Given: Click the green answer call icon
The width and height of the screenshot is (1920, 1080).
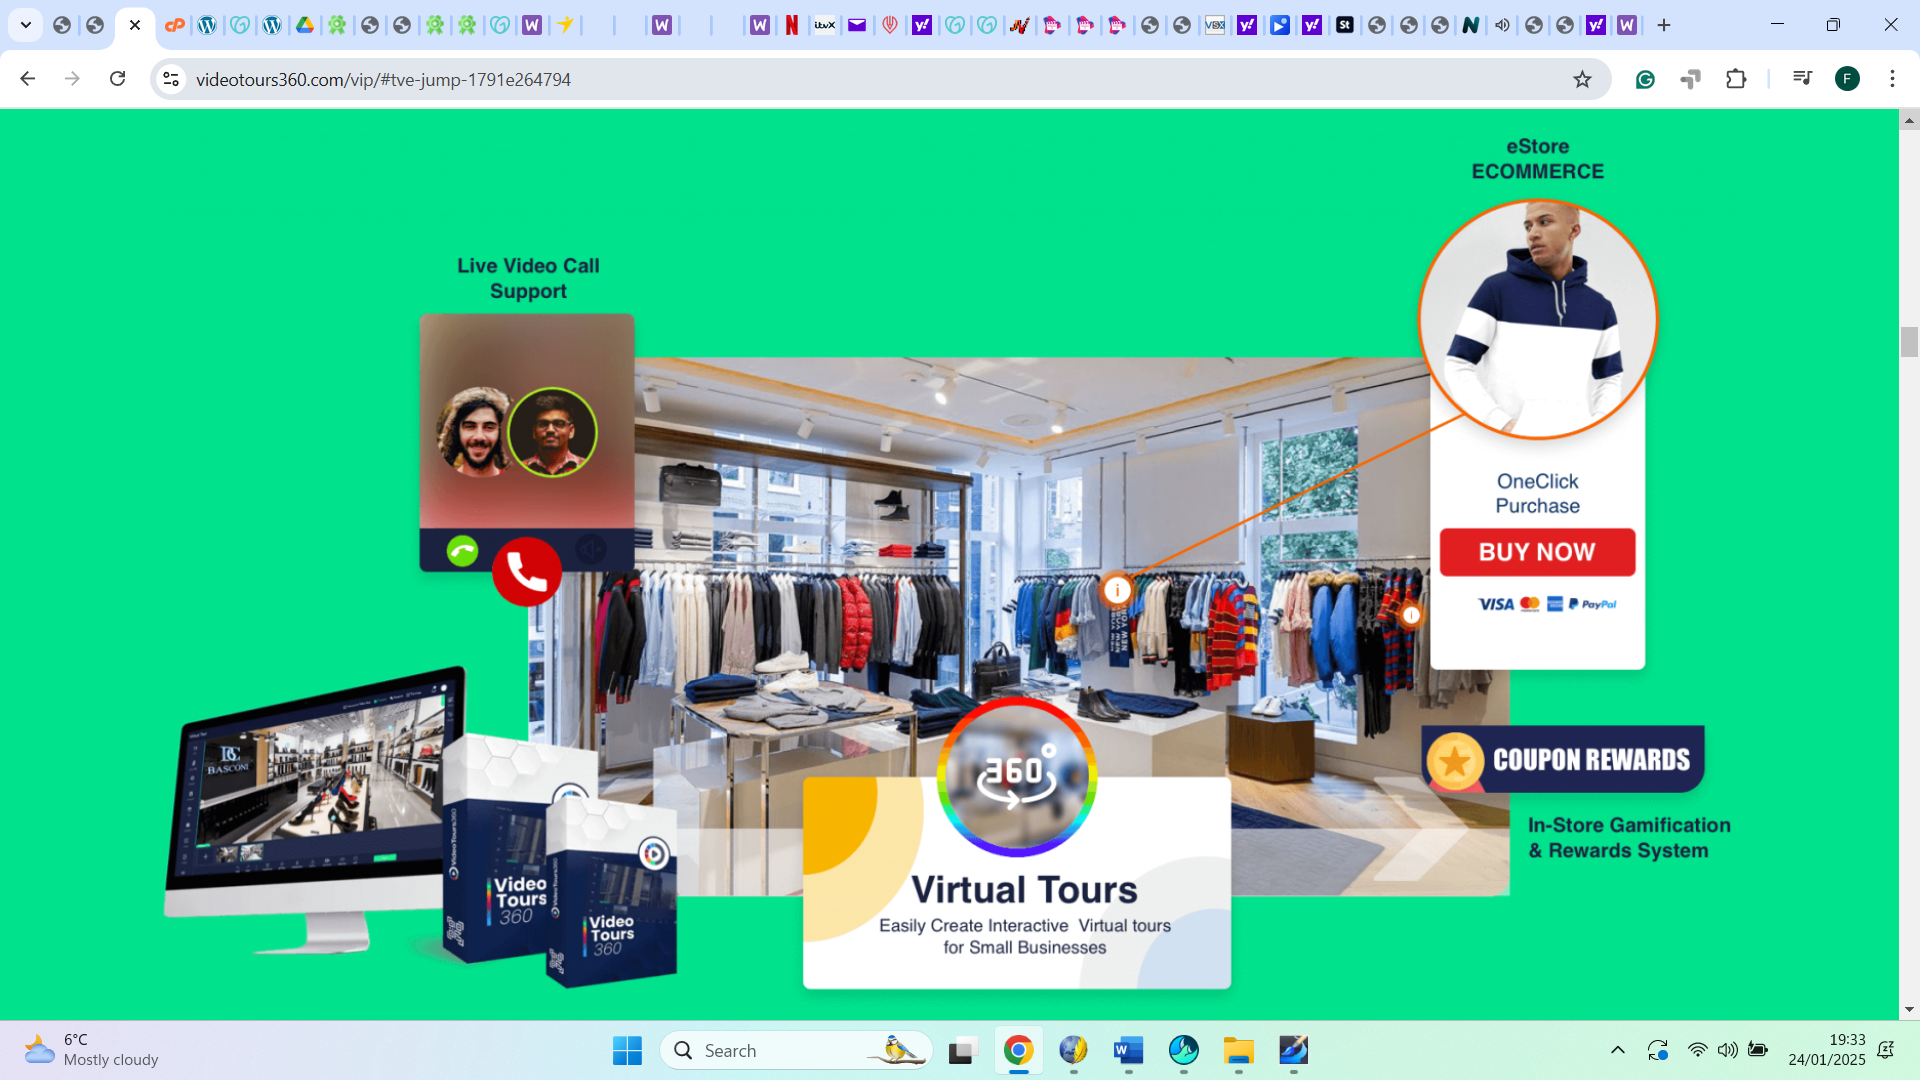Looking at the screenshot, I should [462, 551].
